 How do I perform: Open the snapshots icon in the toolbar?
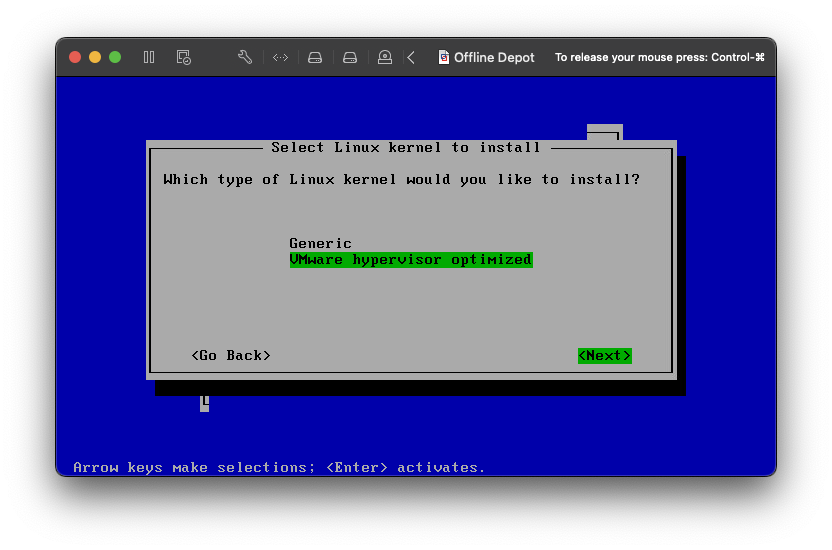(183, 57)
